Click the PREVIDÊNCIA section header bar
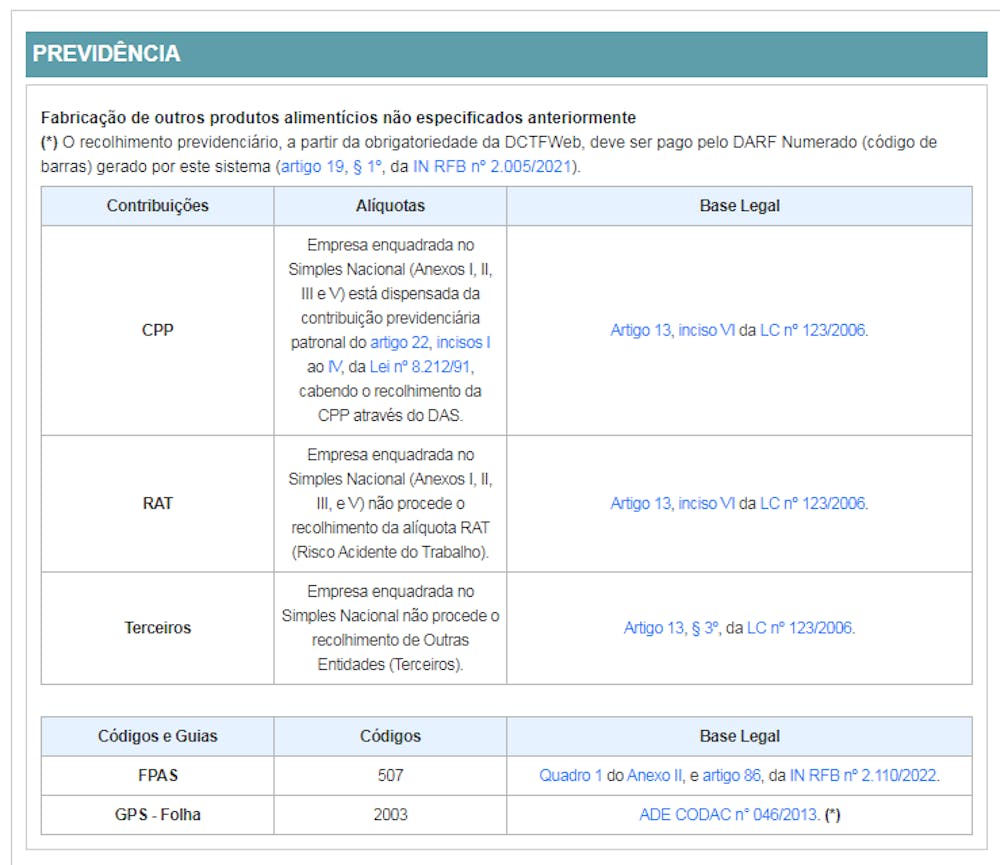The image size is (1000, 865). pos(506,54)
